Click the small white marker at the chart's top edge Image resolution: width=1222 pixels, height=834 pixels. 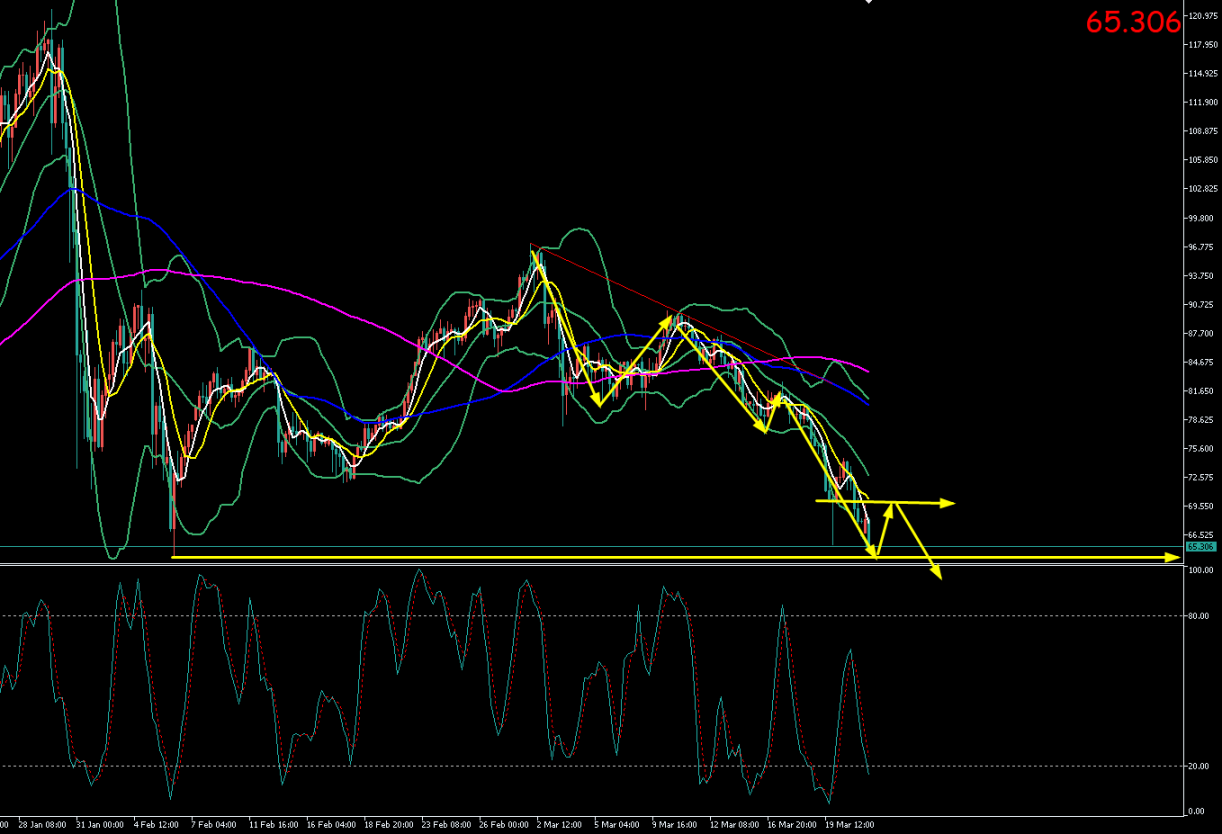click(868, 2)
